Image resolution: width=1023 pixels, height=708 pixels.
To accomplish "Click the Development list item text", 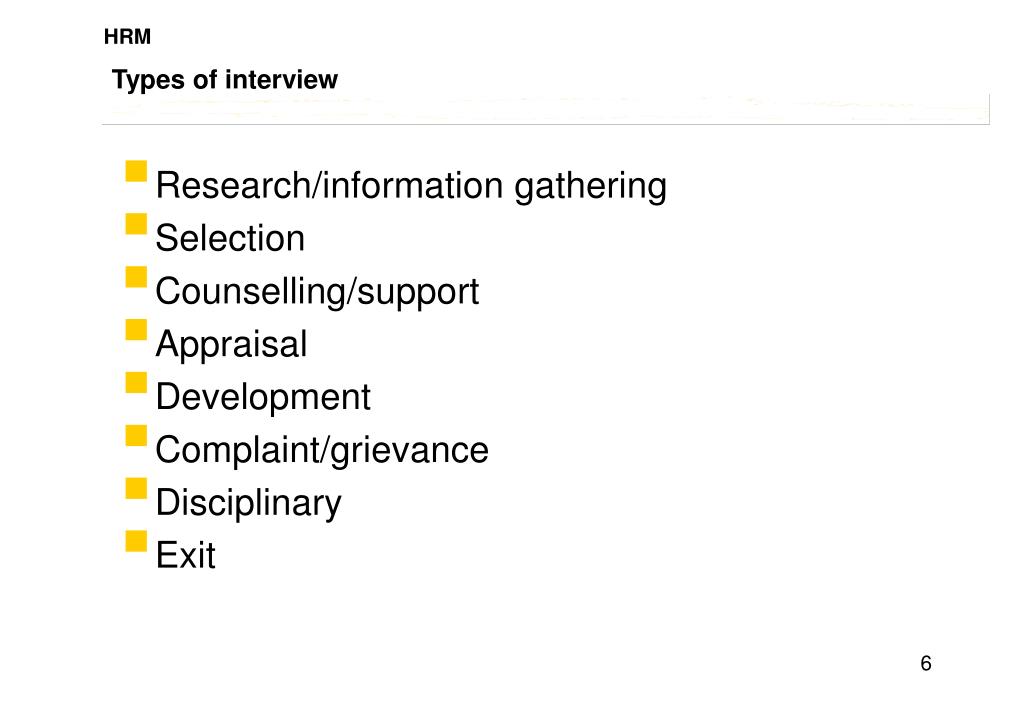I will point(263,398).
